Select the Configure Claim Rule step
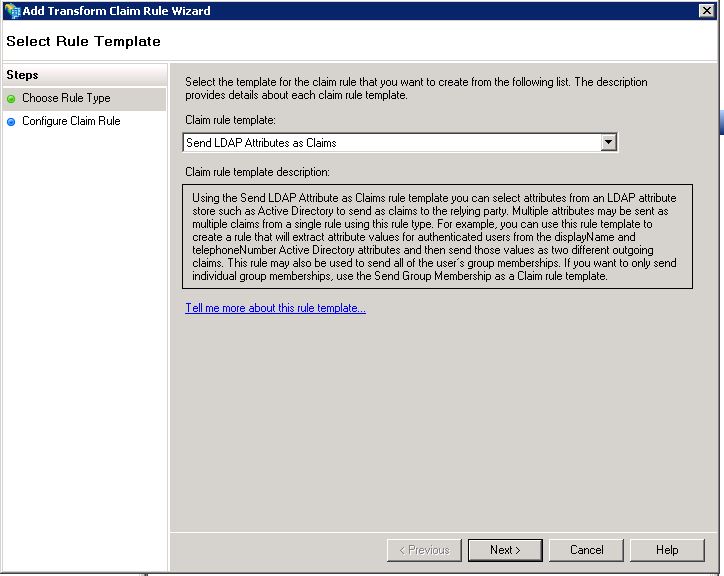724x576 pixels. pyautogui.click(x=84, y=121)
